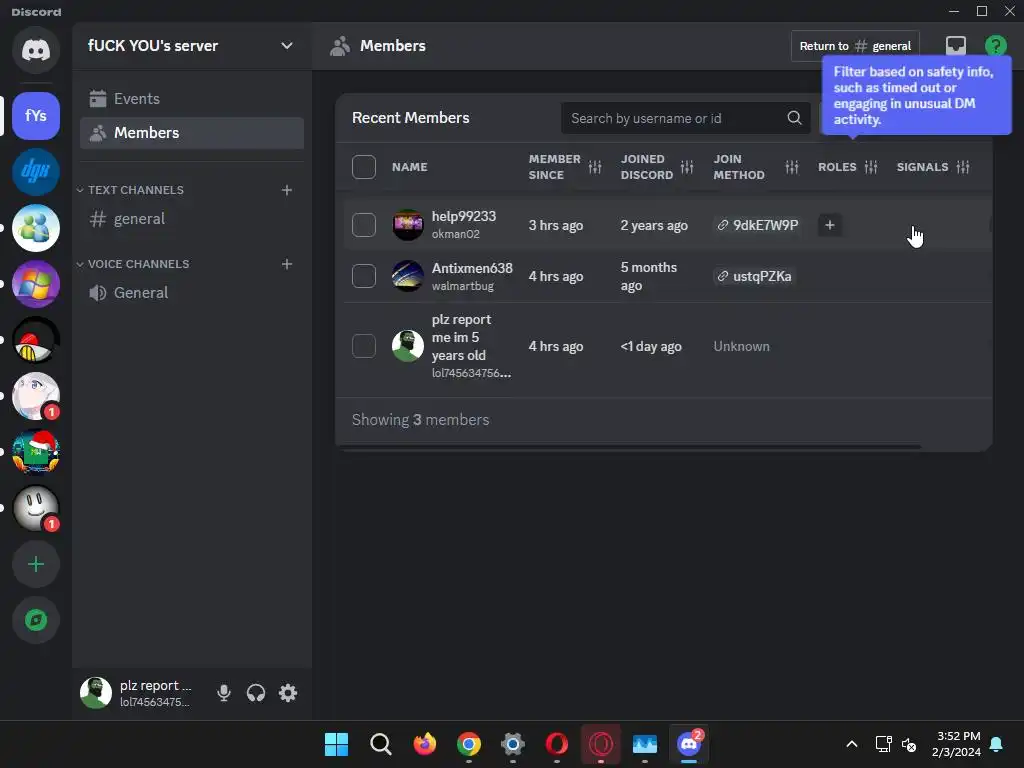Image resolution: width=1024 pixels, height=768 pixels.
Task: Open the red-capped ball server icon
Action: pyautogui.click(x=36, y=340)
